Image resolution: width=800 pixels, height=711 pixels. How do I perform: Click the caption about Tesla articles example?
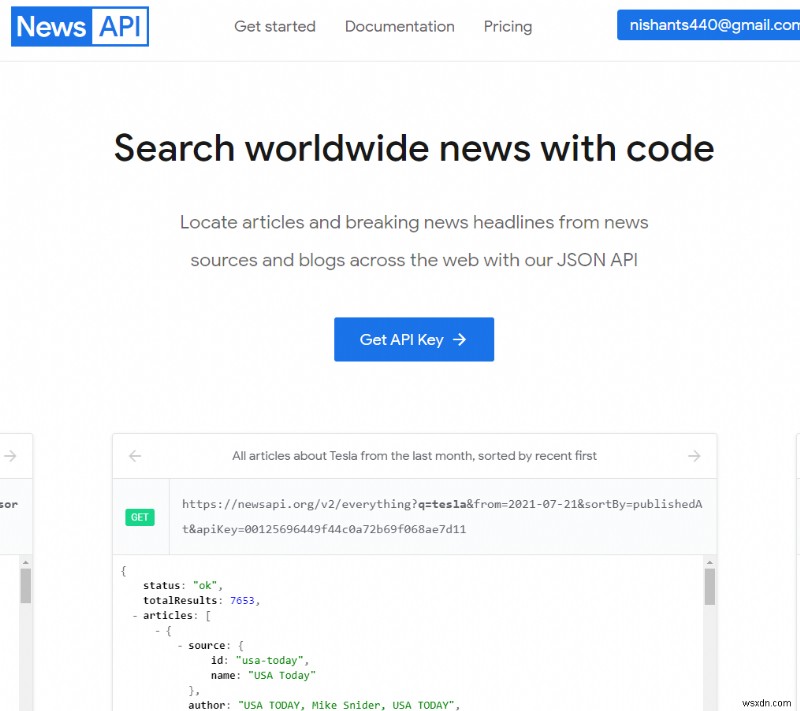414,455
